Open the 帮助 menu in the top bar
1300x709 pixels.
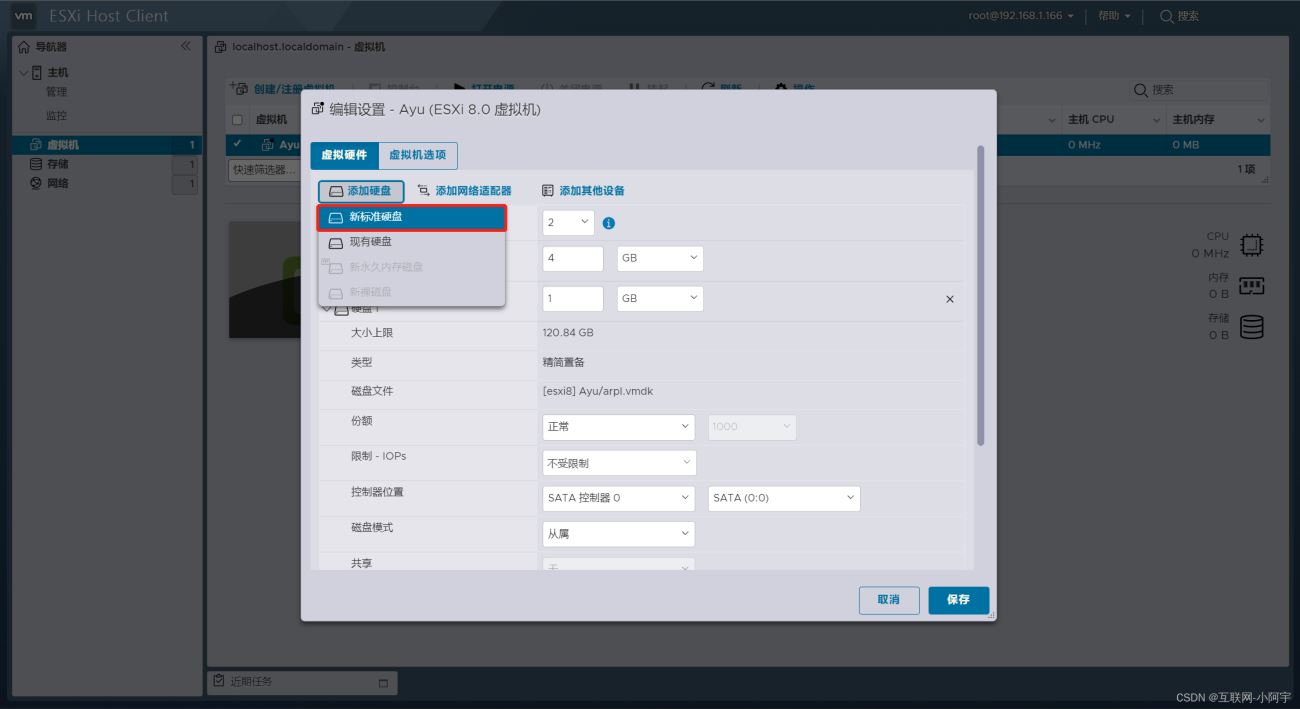point(1114,16)
